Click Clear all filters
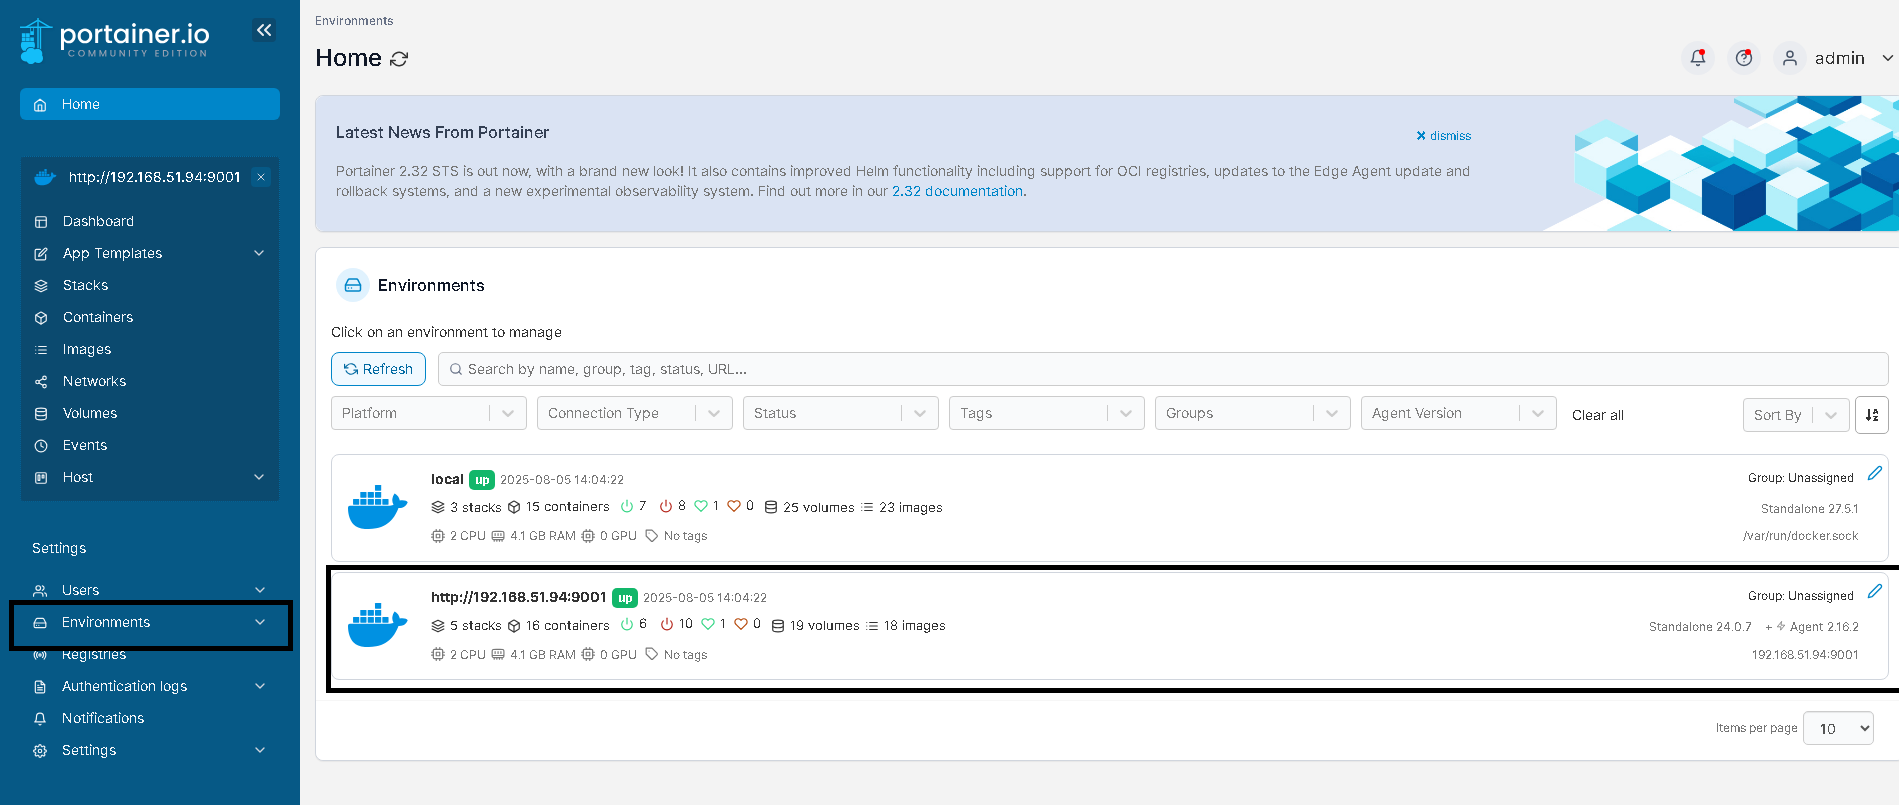Screen dimensions: 1899x805 [1597, 415]
